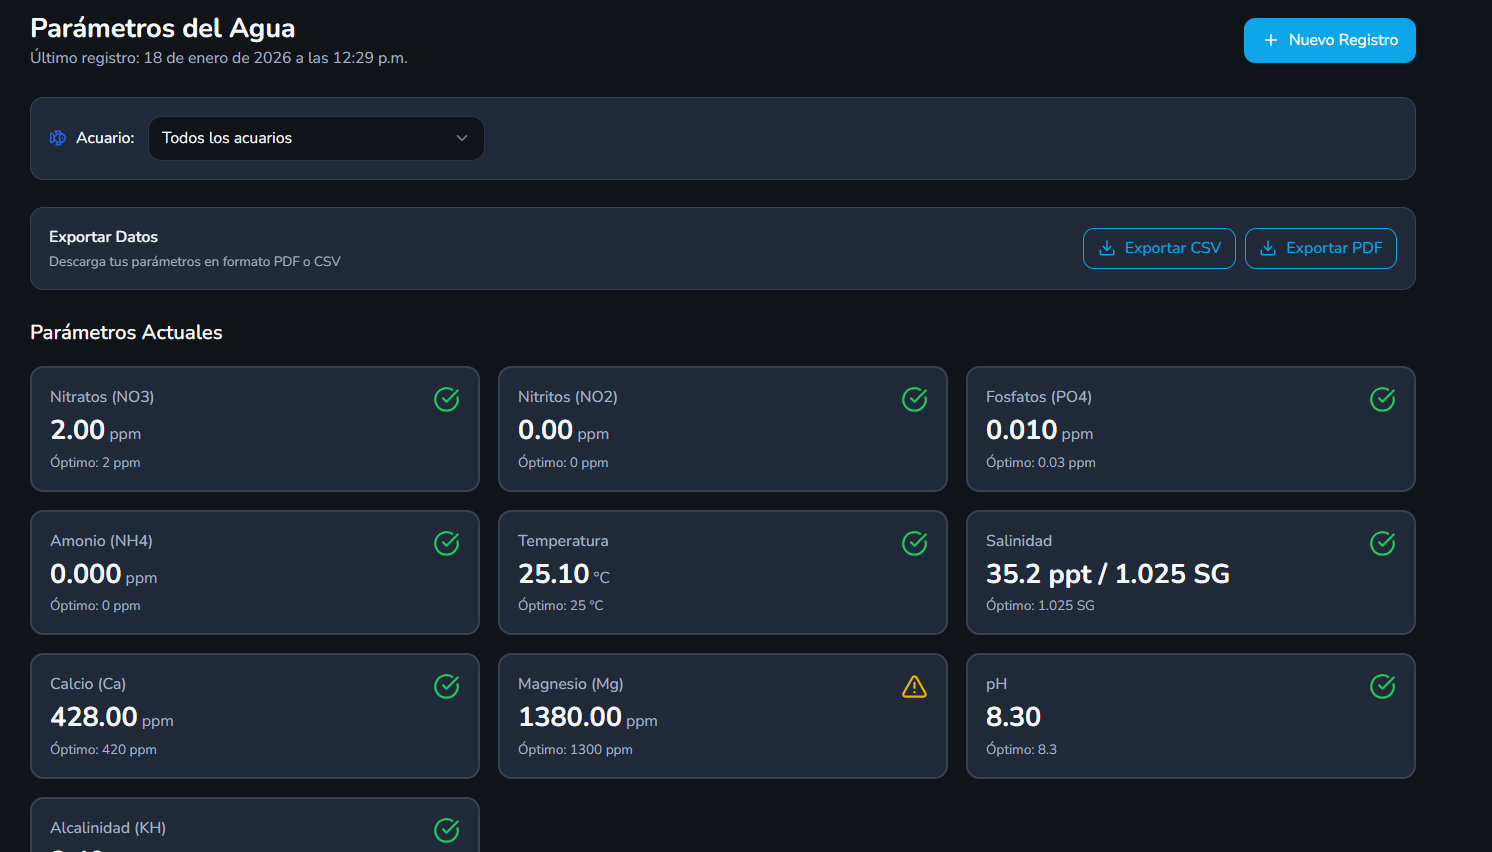This screenshot has height=852, width=1492.
Task: Click the Último registro date line
Action: pyautogui.click(x=219, y=58)
